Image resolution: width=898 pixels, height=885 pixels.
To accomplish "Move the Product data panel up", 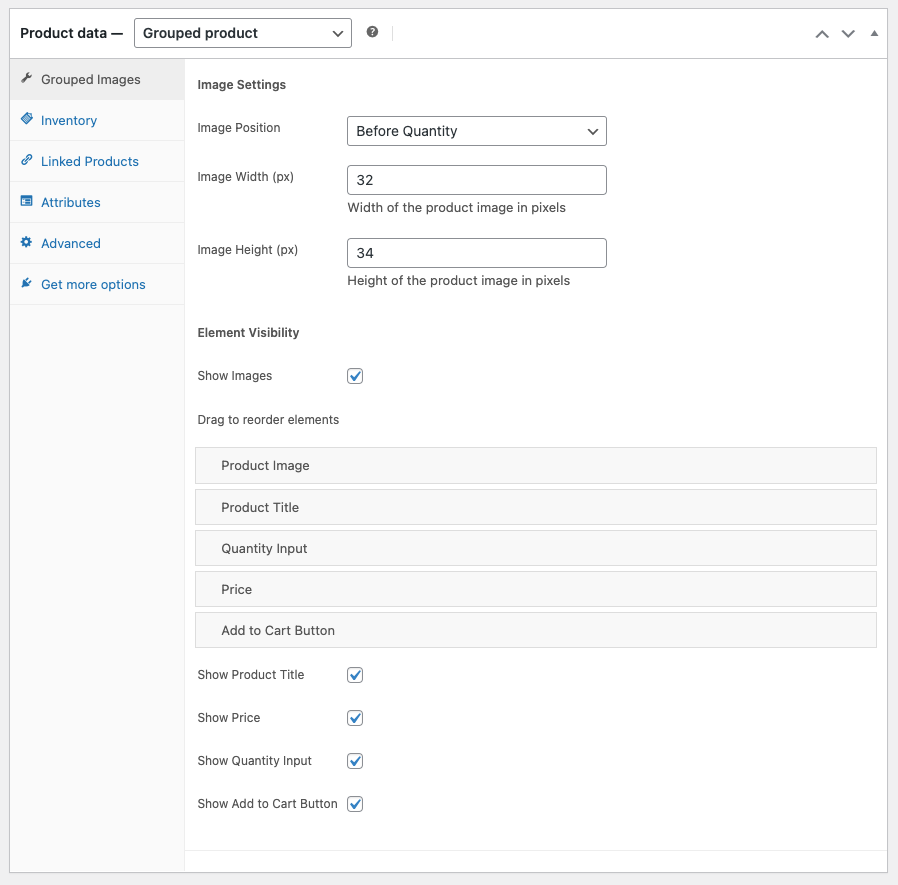I will 822,33.
